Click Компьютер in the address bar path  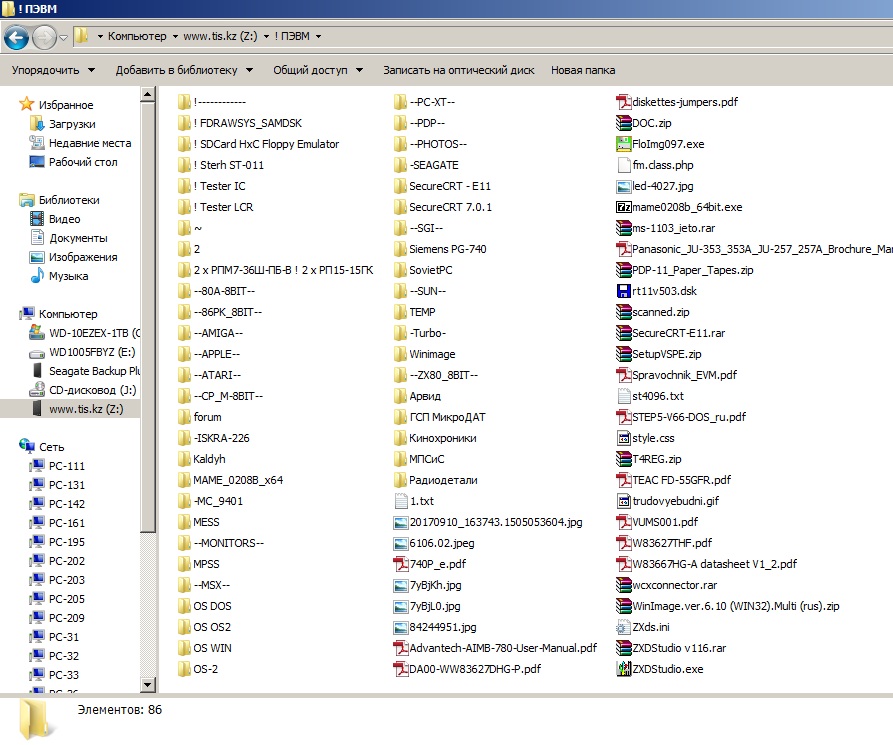[137, 36]
